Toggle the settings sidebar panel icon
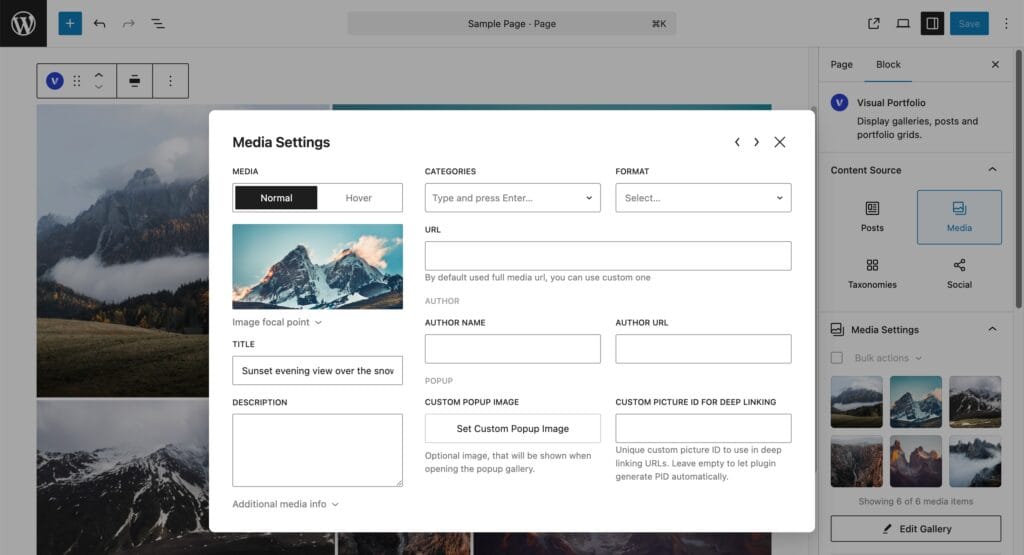This screenshot has height=555, width=1024. (932, 24)
